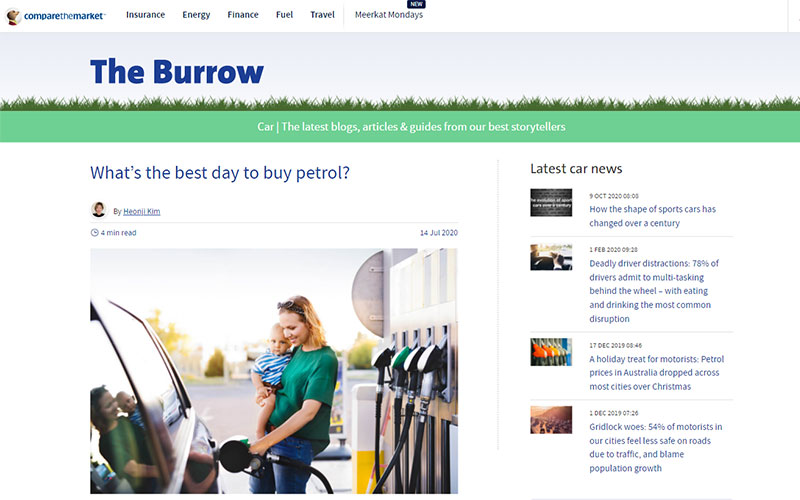Viewport: 800px width, 500px height.
Task: Open Heonji Kim author link
Action: [x=142, y=211]
